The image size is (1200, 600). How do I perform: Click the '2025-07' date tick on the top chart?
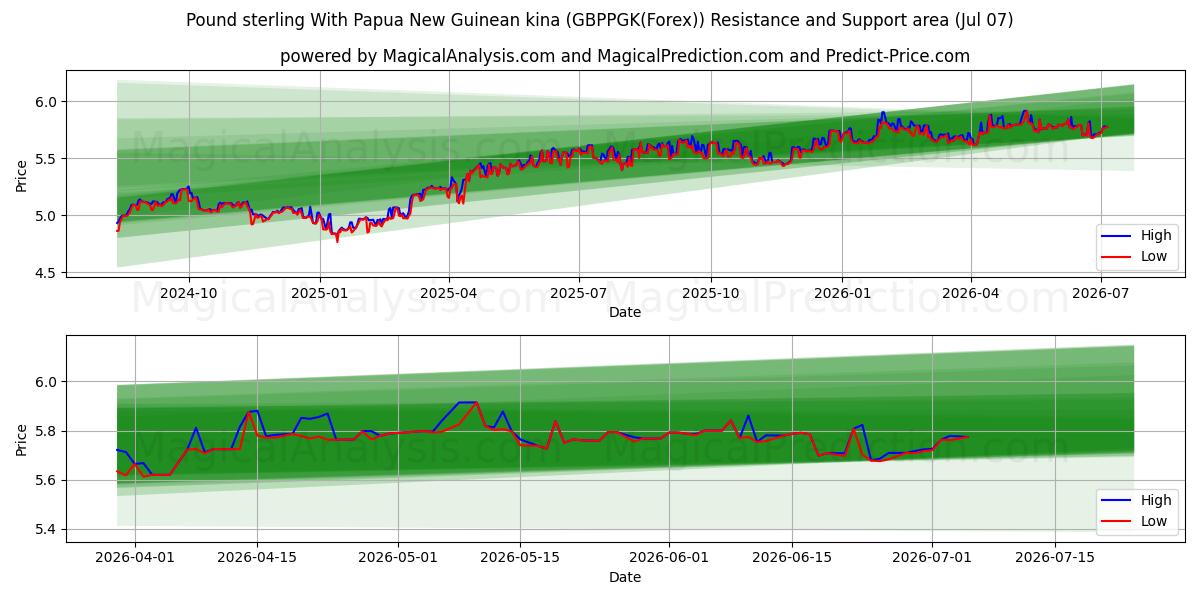(579, 294)
